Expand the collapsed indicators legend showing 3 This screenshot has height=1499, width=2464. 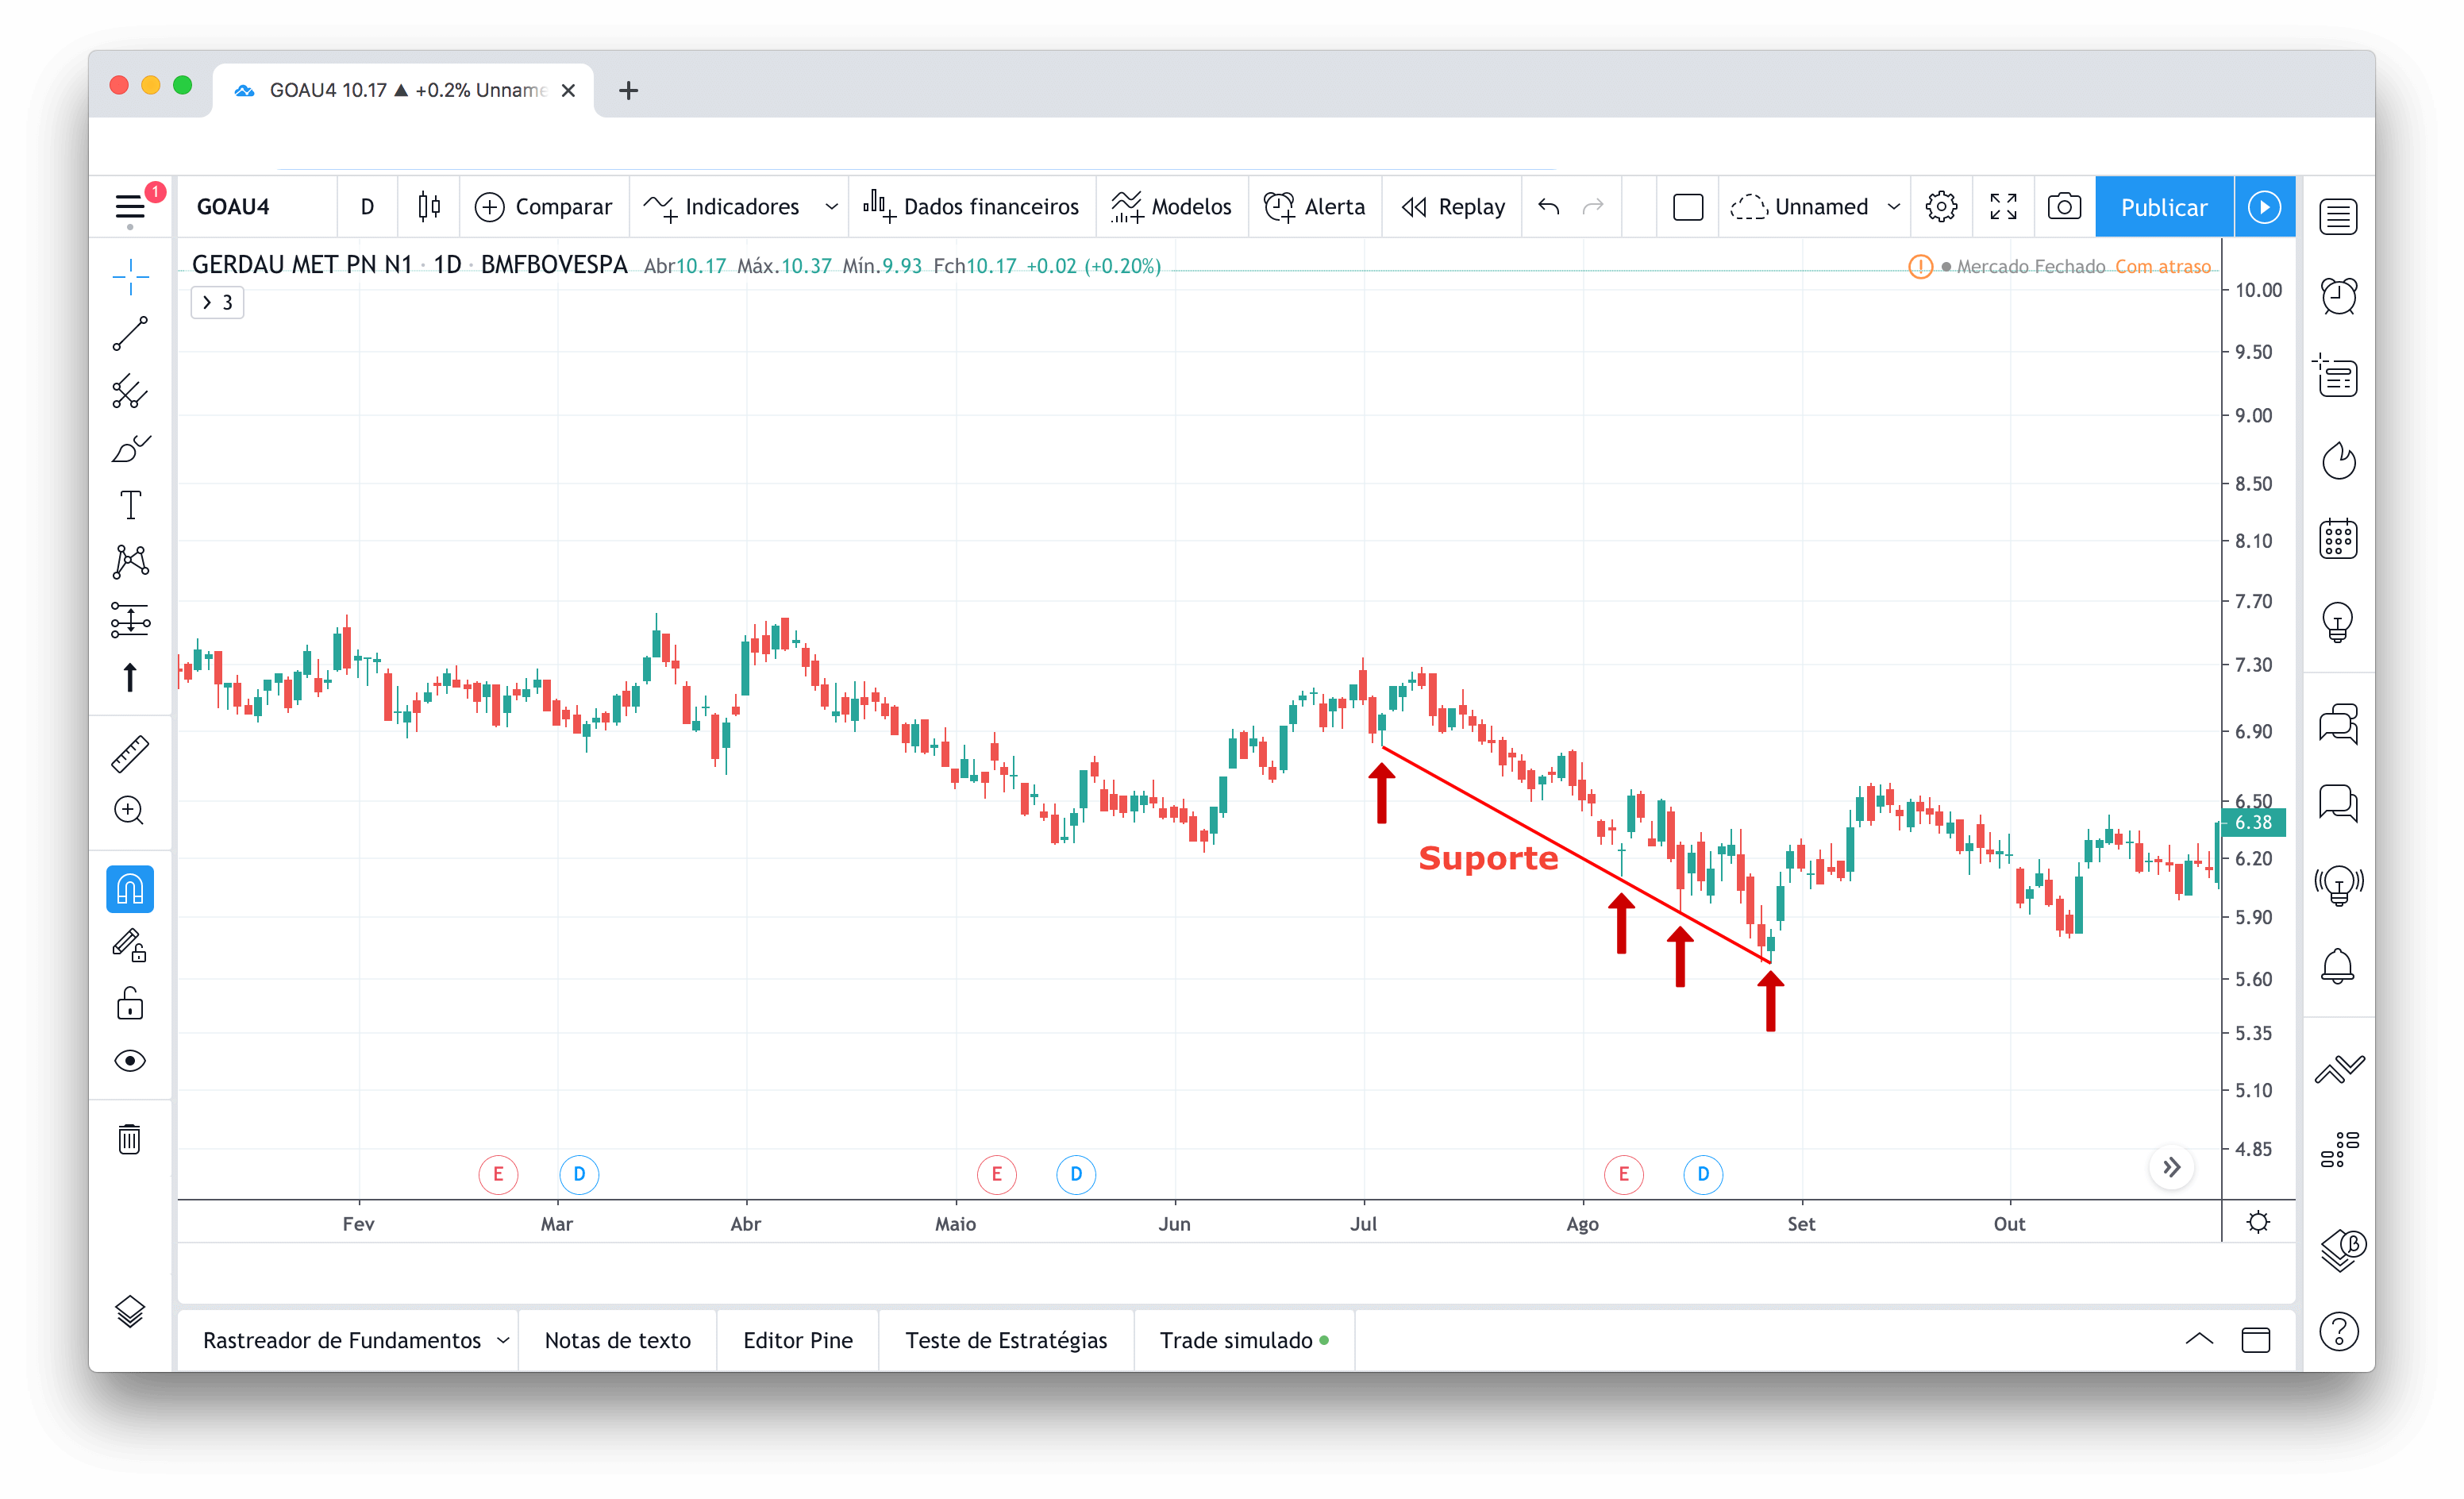click(217, 303)
